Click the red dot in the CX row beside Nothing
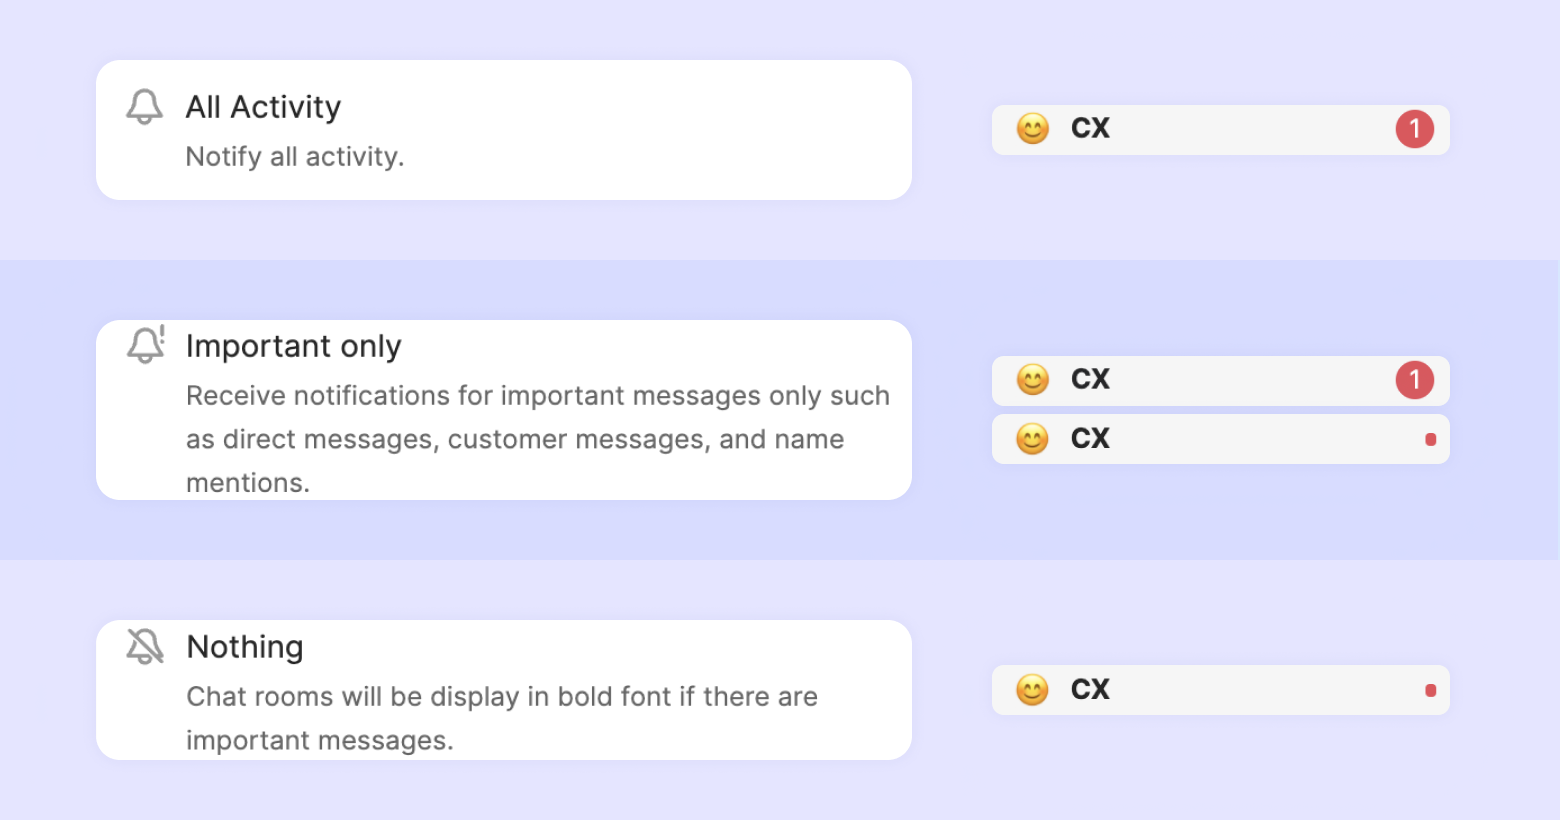This screenshot has width=1560, height=820. (1430, 690)
